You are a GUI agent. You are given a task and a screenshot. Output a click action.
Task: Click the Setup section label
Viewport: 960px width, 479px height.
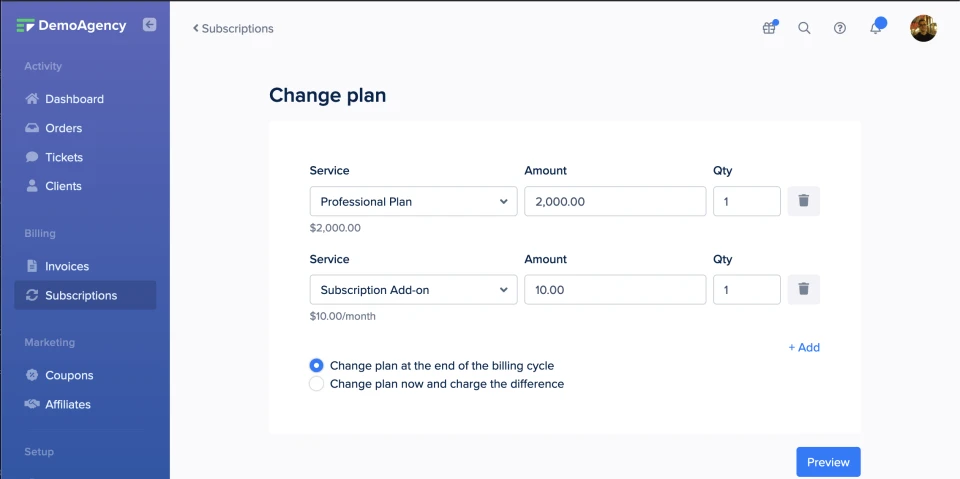click(x=39, y=451)
